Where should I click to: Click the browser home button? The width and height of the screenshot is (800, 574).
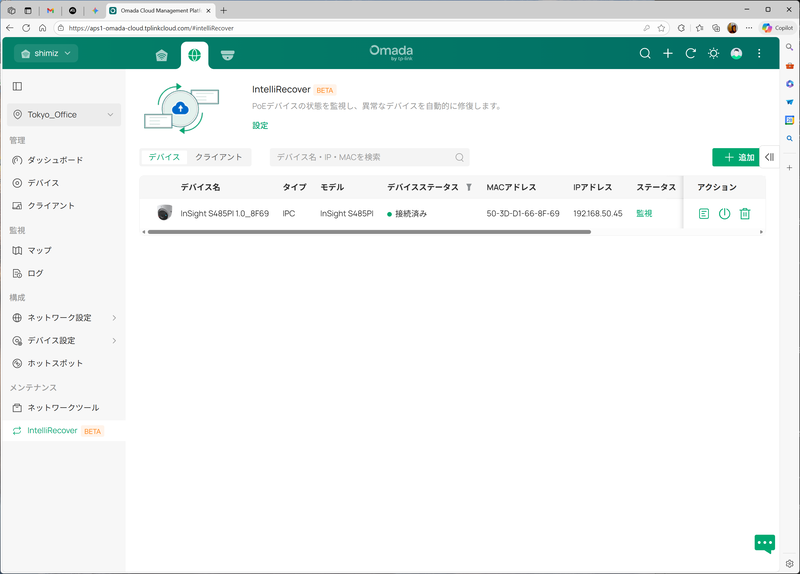click(42, 28)
